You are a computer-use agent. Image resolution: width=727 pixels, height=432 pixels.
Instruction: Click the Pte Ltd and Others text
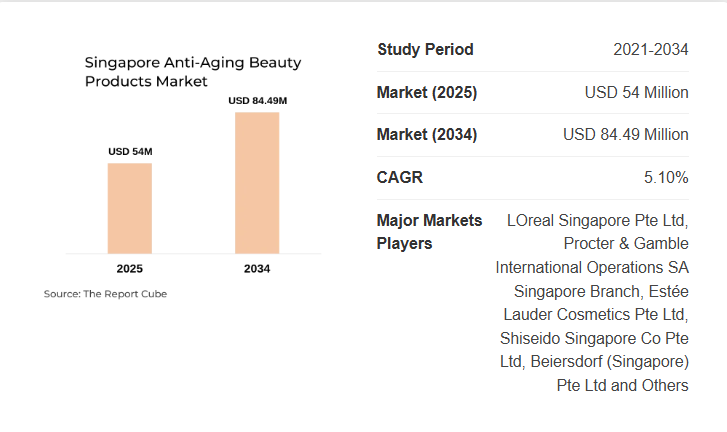pyautogui.click(x=622, y=385)
